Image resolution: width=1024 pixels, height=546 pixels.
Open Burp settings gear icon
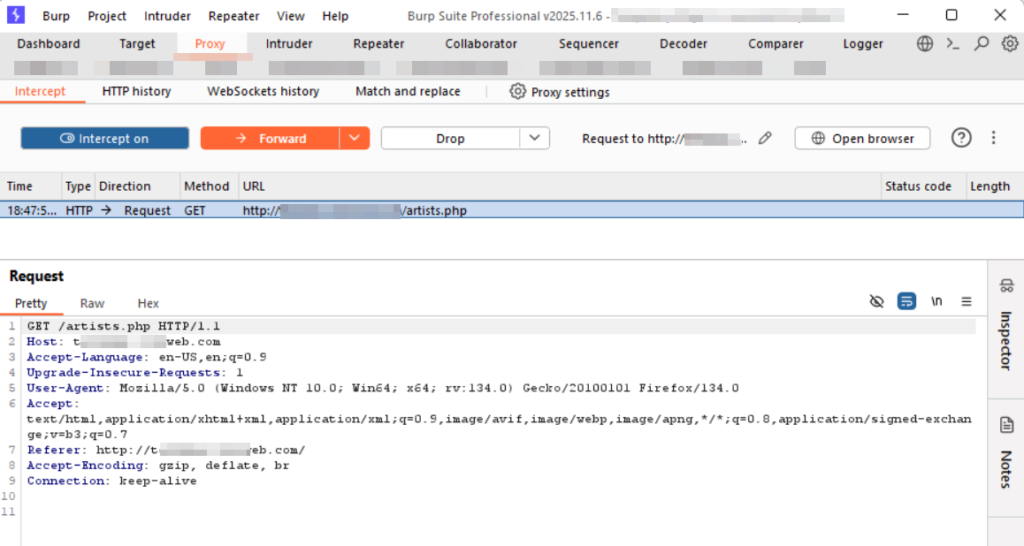click(x=1010, y=44)
